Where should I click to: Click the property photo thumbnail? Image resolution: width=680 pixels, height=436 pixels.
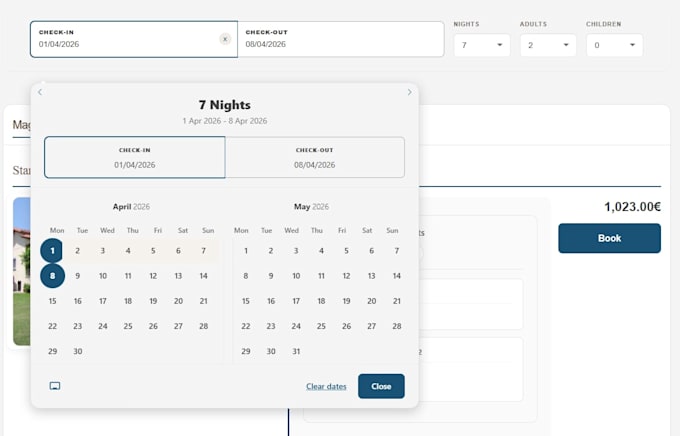point(22,272)
